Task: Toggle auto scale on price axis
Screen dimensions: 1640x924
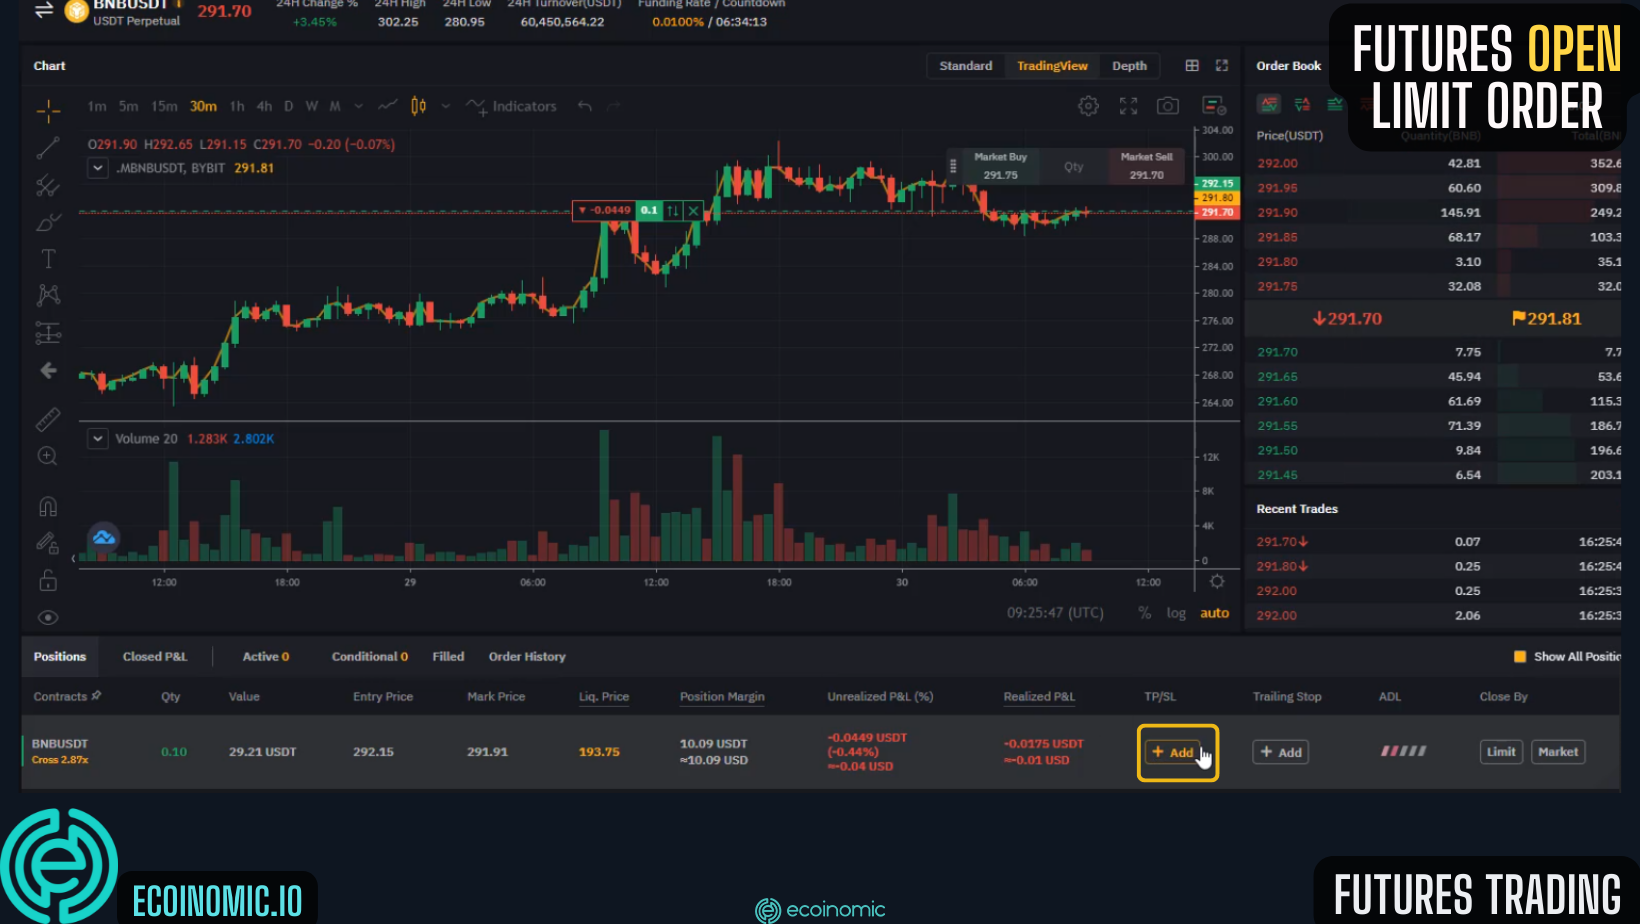Action: point(1214,613)
